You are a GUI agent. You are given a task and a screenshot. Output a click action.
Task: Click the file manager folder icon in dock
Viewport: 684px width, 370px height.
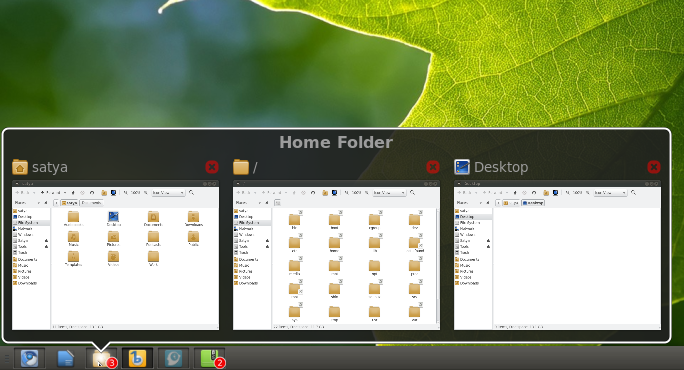(x=101, y=359)
